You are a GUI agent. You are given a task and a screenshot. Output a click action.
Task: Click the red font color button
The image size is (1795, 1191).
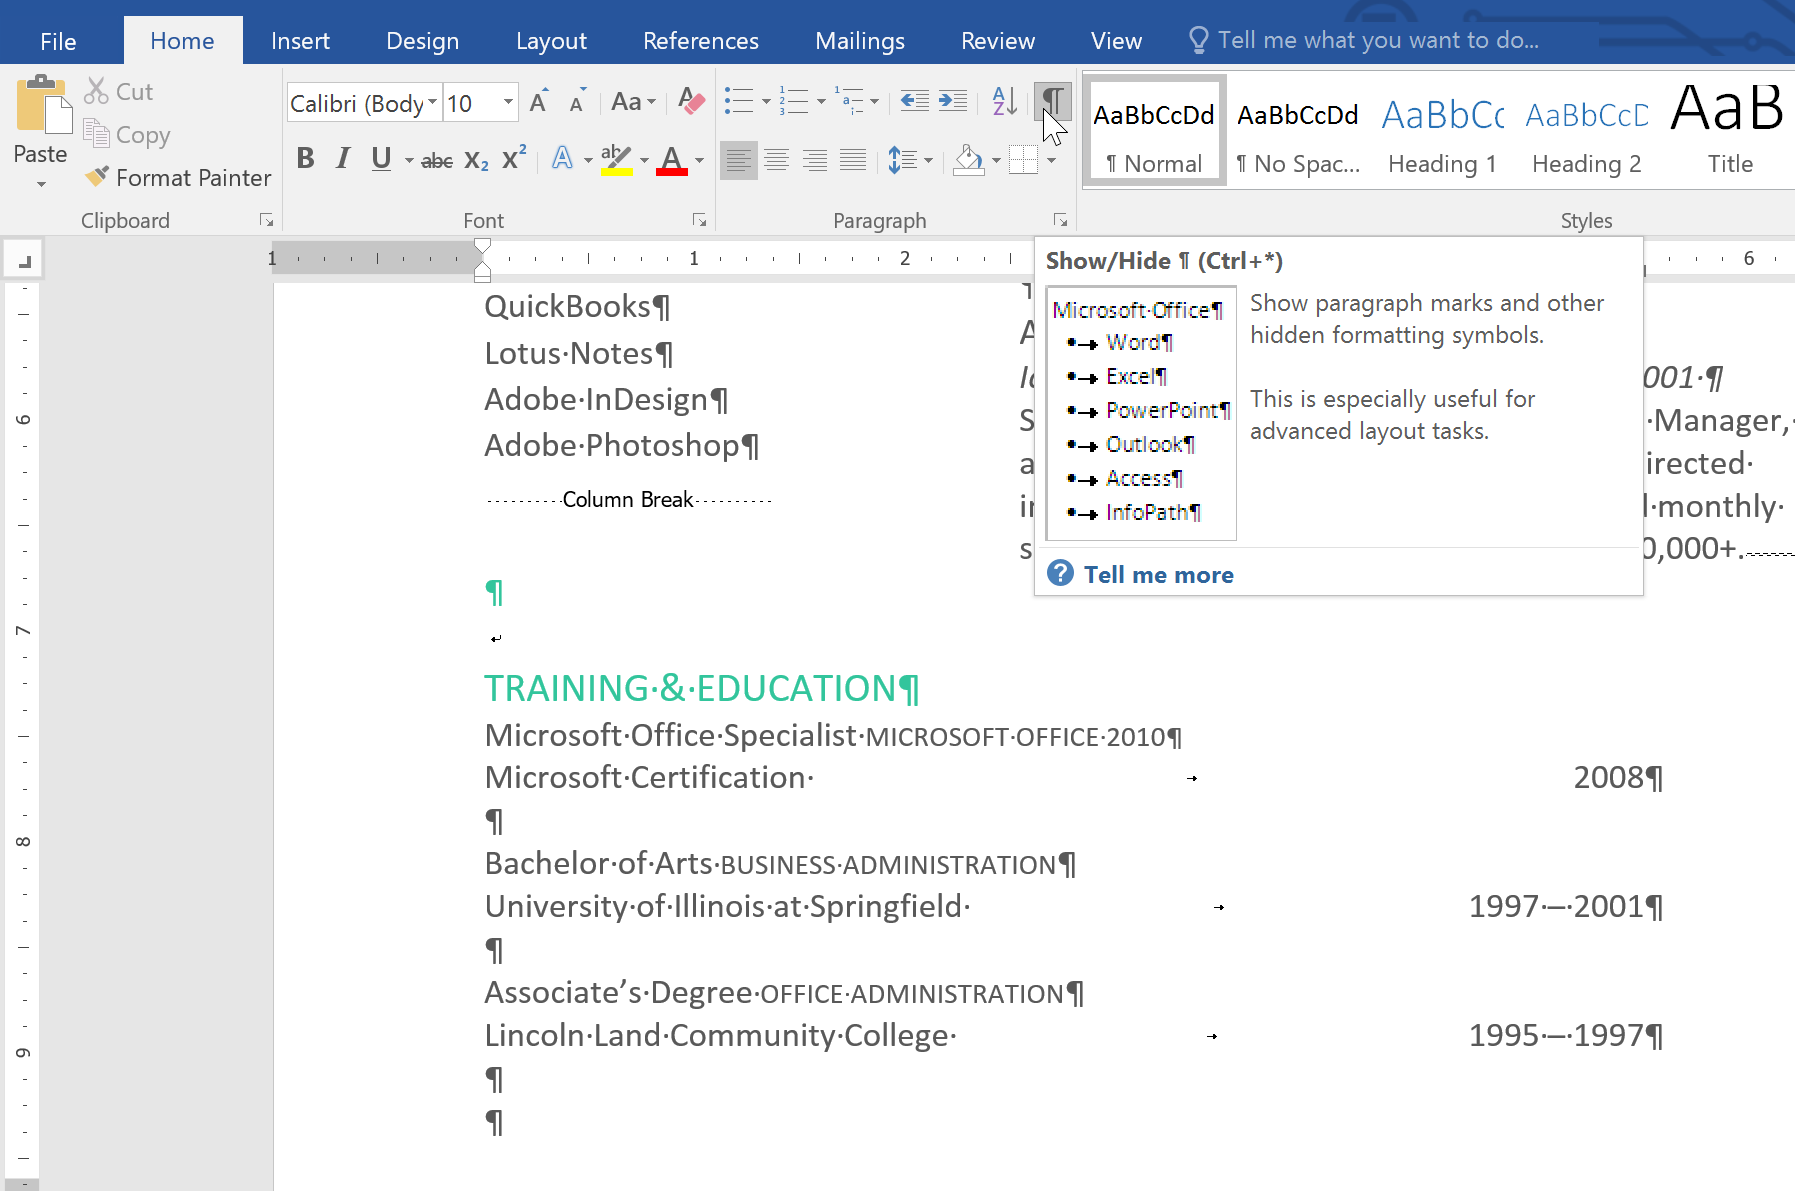pos(672,160)
